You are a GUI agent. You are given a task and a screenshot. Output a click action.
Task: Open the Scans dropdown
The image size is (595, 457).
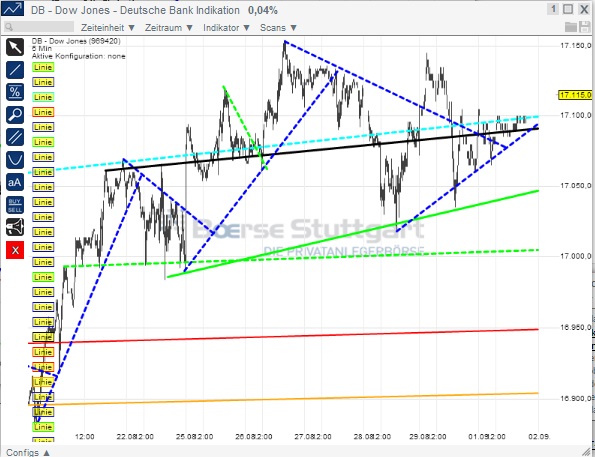(x=278, y=28)
